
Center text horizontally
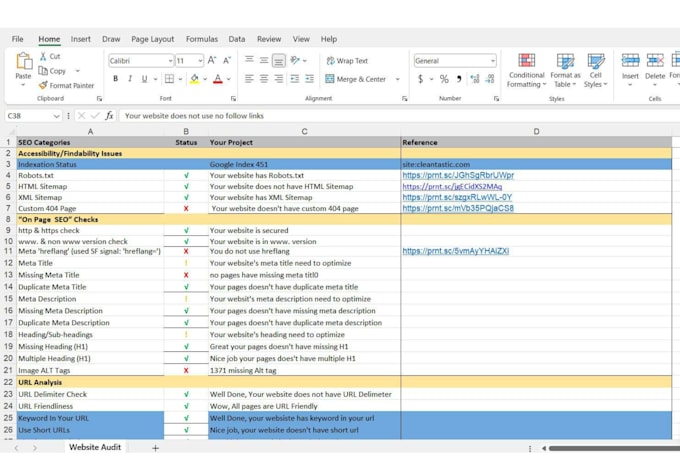(264, 79)
